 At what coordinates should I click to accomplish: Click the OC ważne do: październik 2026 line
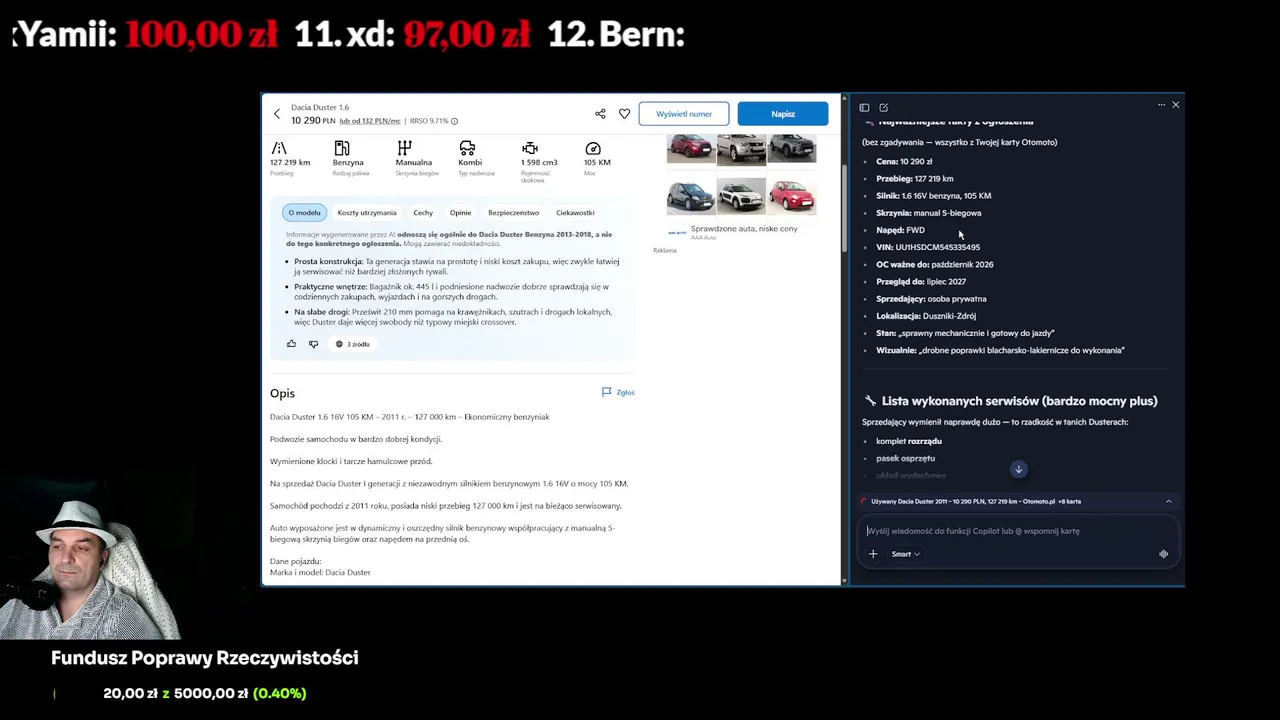tap(935, 265)
